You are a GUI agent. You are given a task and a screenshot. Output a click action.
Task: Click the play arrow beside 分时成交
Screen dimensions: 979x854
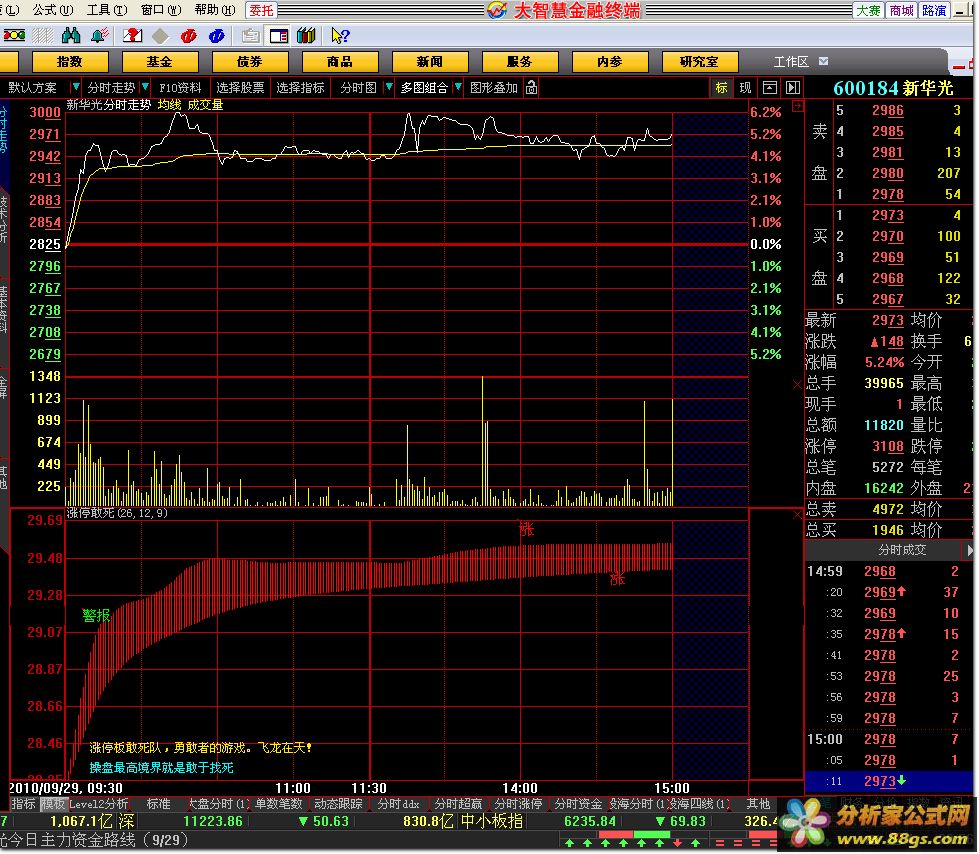[x=969, y=551]
